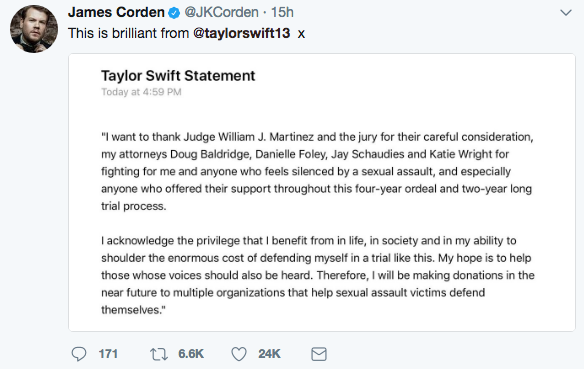Screen dimensions: 584x369
Task: Click the 'I acknowledge the privilege' paragraph
Action: coord(318,275)
